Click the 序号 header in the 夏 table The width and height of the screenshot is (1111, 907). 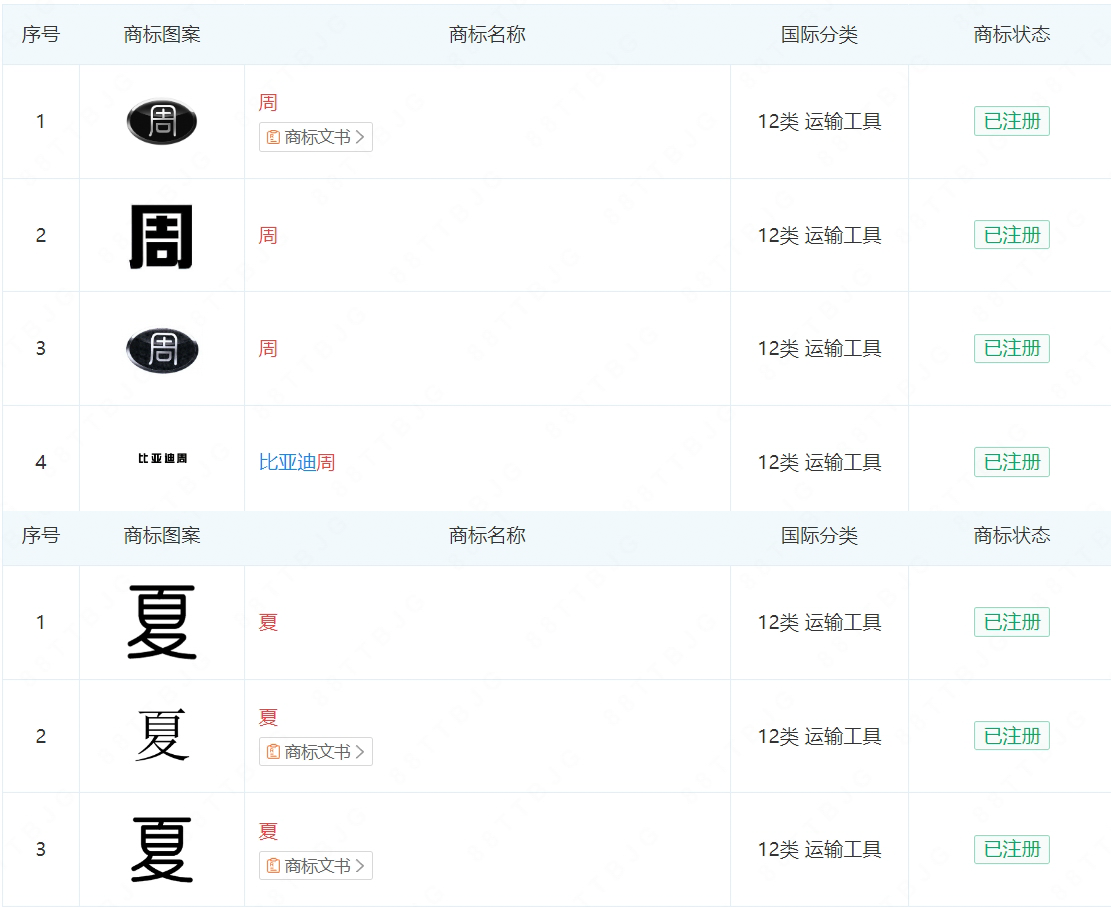tap(41, 535)
